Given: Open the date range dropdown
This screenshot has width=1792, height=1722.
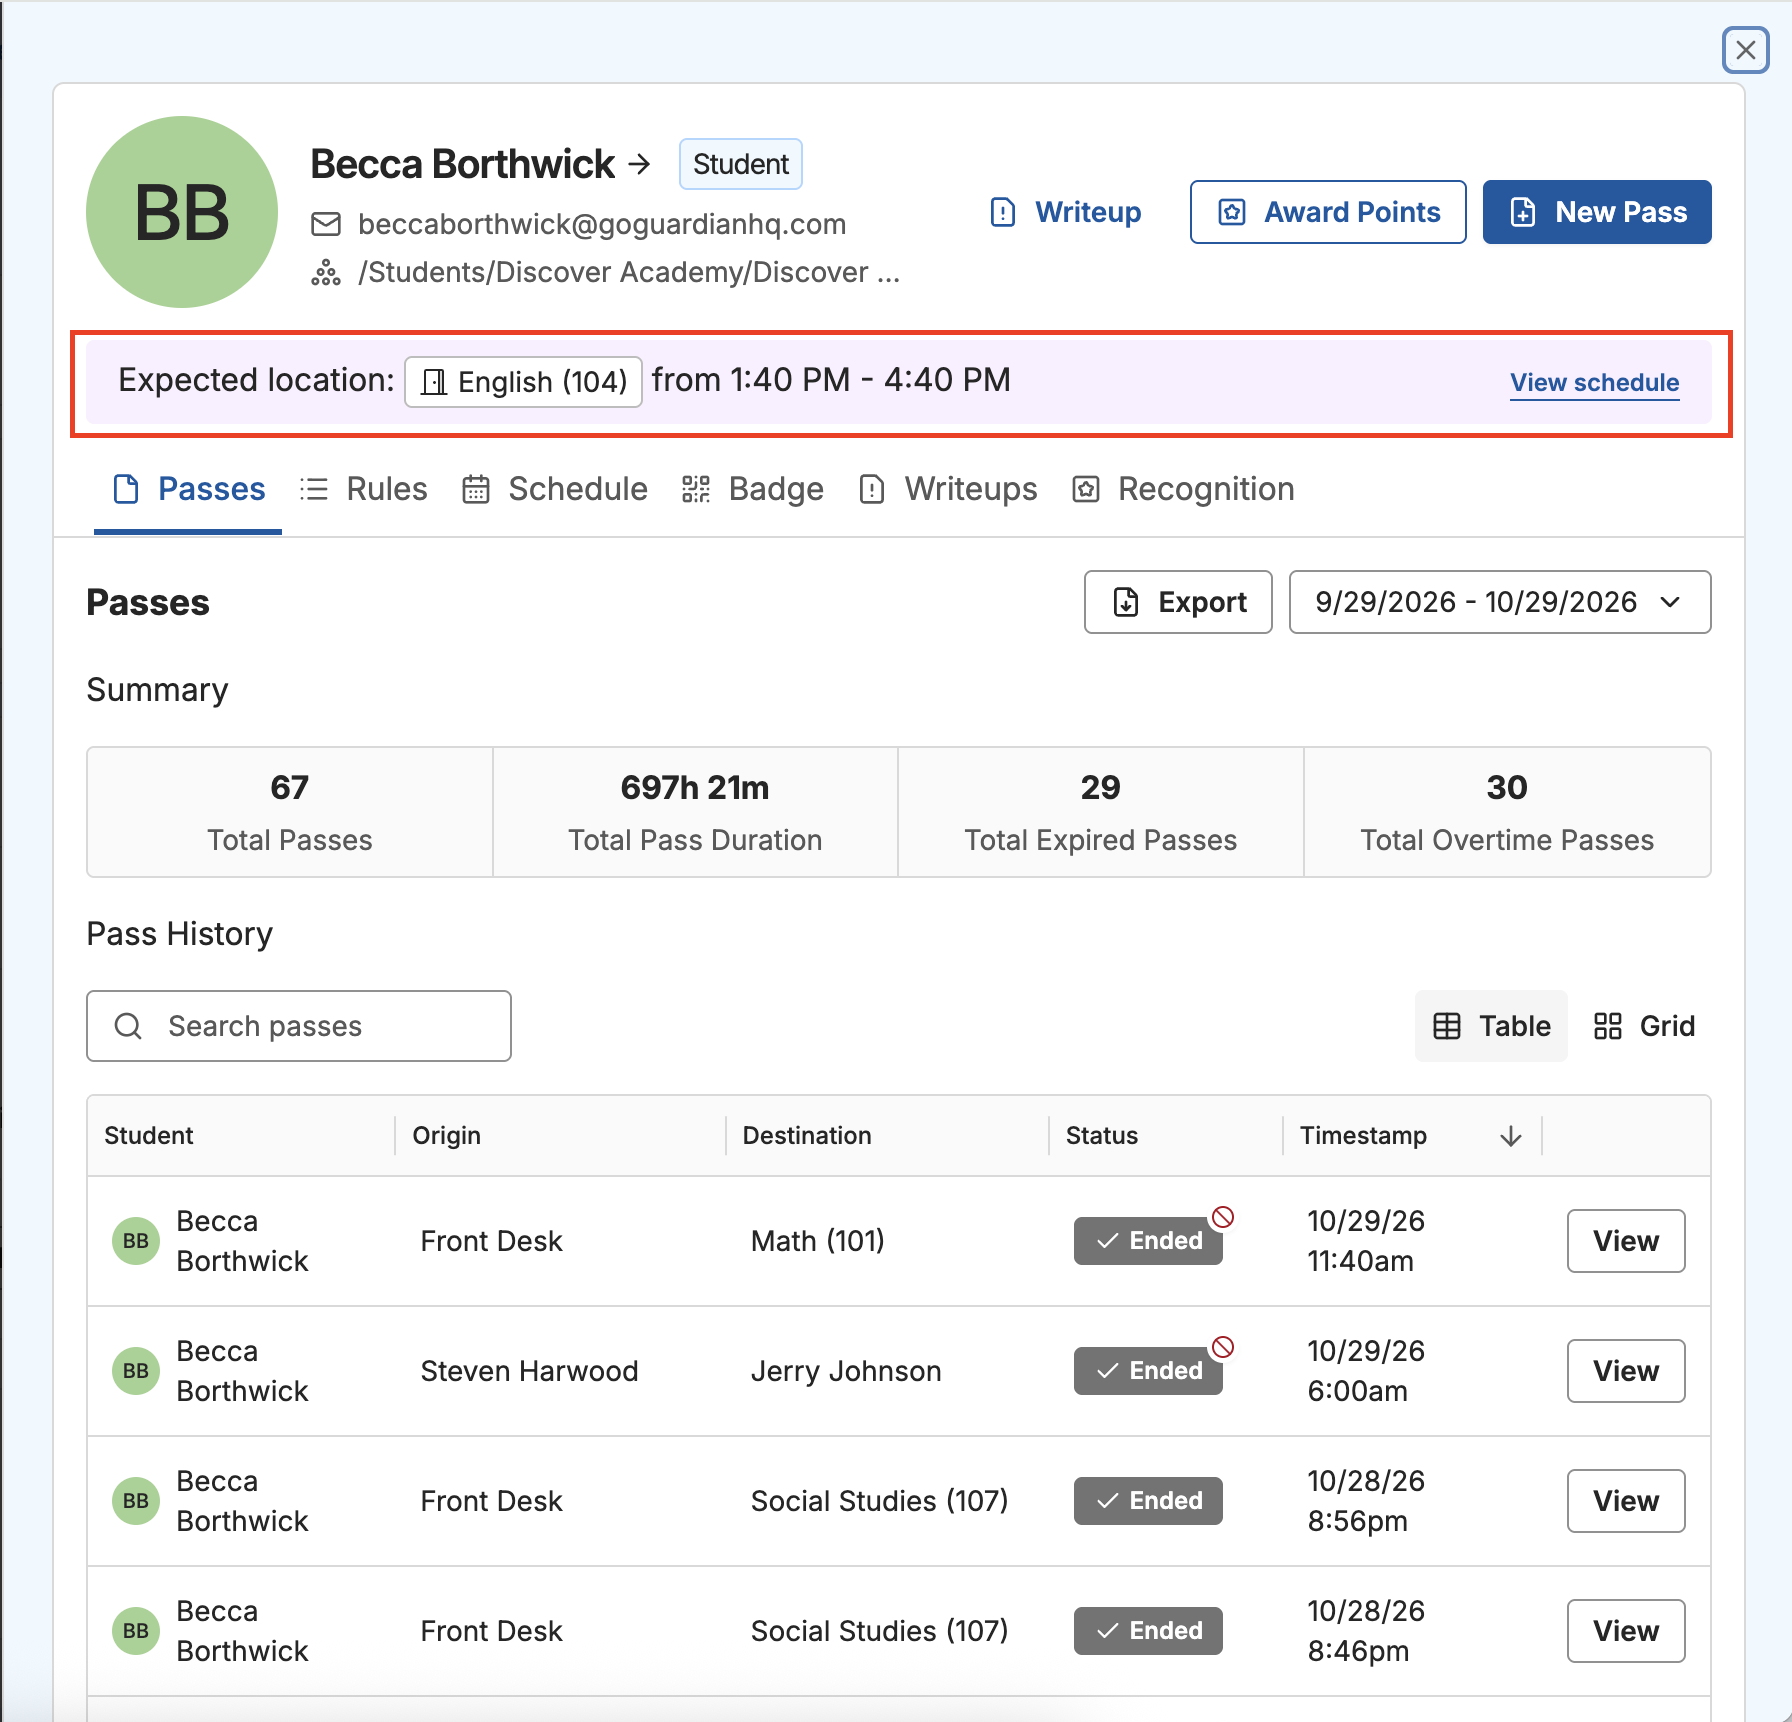Looking at the screenshot, I should 1500,602.
